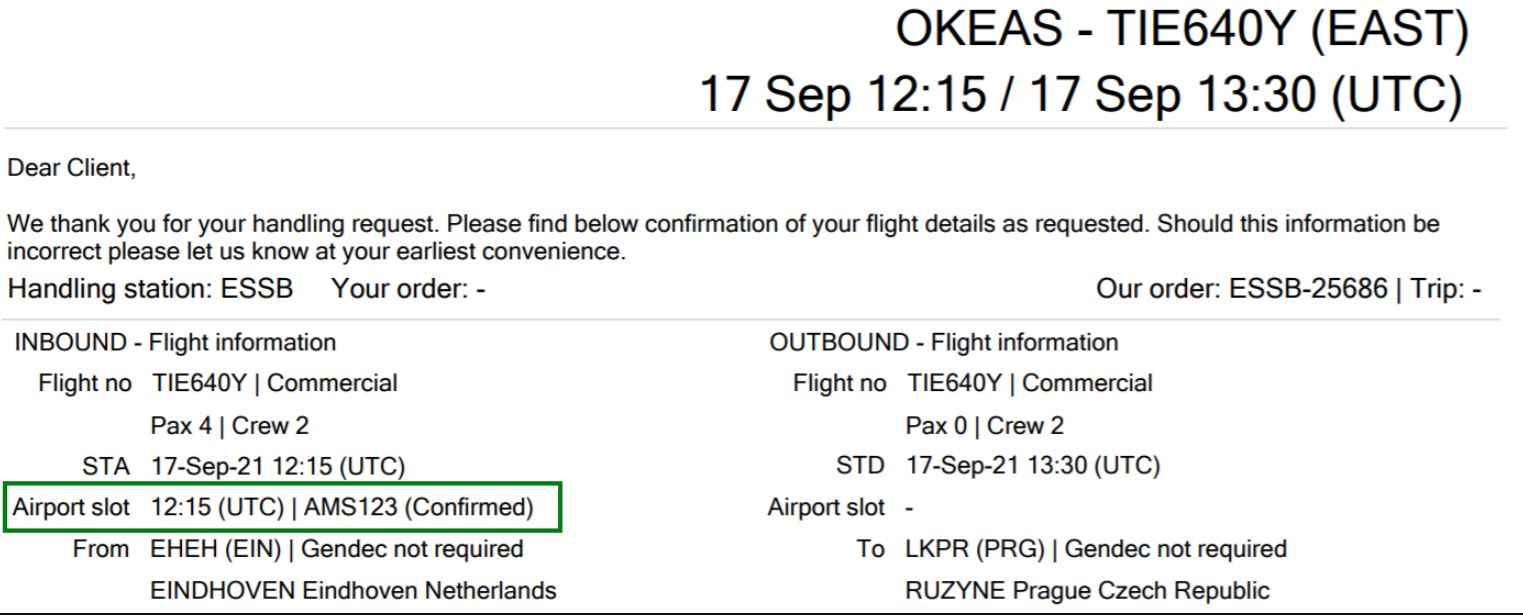Click EINDHOVEN Eindhoven Netherlands text

[354, 591]
